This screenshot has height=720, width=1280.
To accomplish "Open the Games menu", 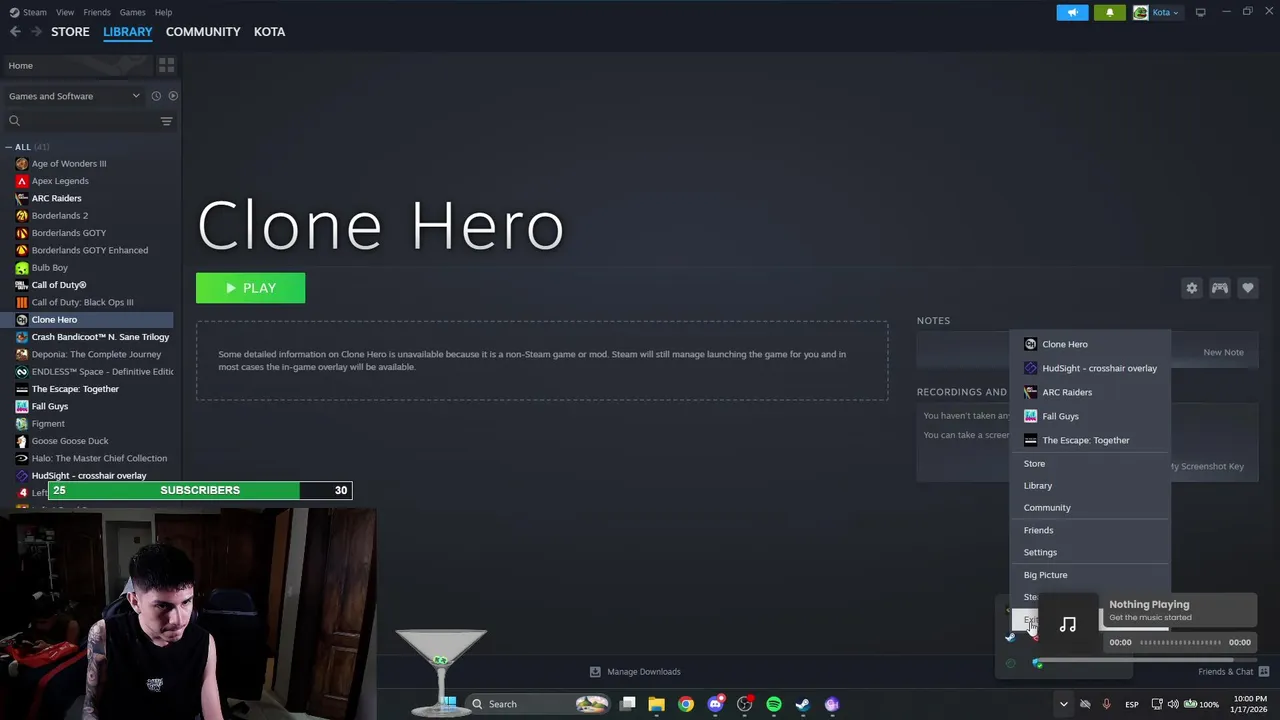I will pos(132,12).
